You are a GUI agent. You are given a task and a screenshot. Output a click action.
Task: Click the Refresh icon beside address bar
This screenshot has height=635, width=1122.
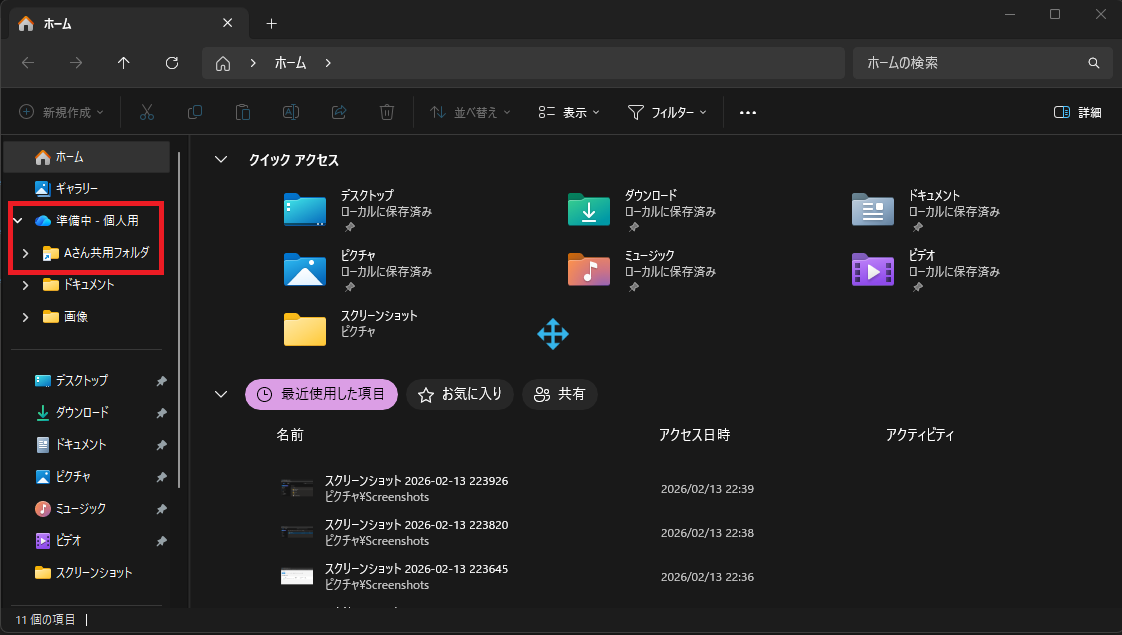[x=172, y=63]
